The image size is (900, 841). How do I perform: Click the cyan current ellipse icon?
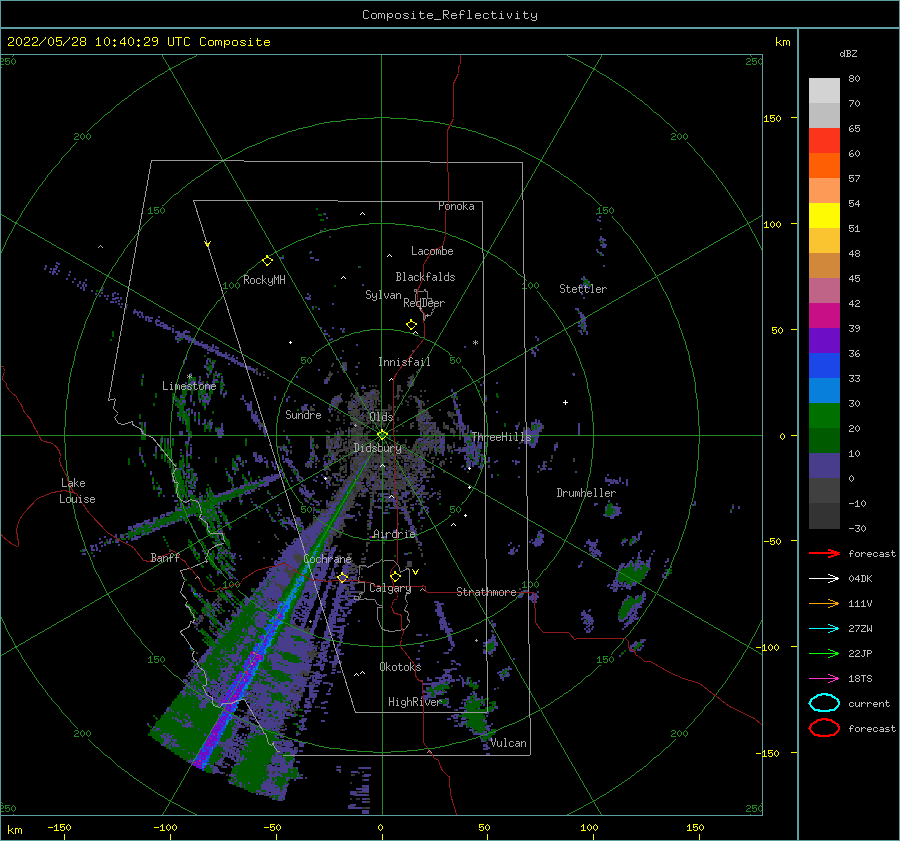(824, 703)
